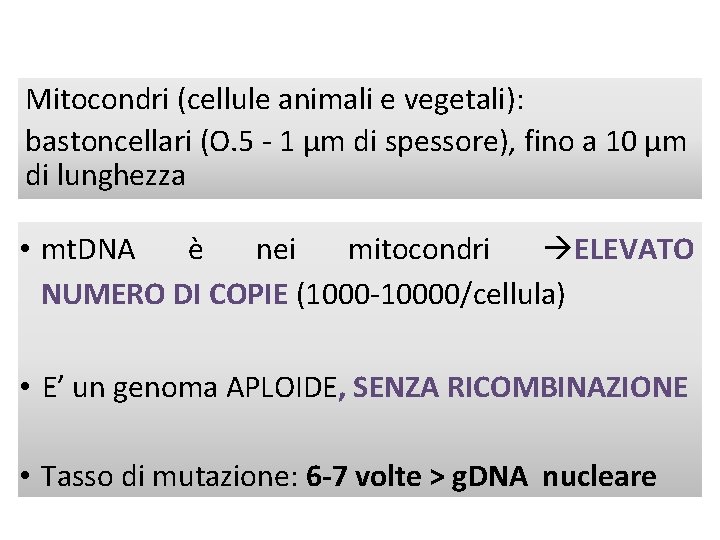Click the arrow symbol before ELEVATO
Viewport: 720px width, 540px height.
point(557,249)
